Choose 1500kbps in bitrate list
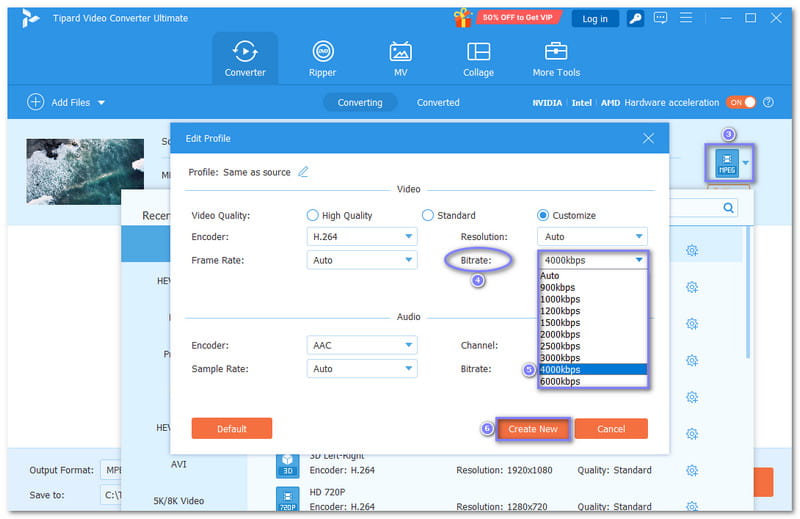 coord(593,323)
